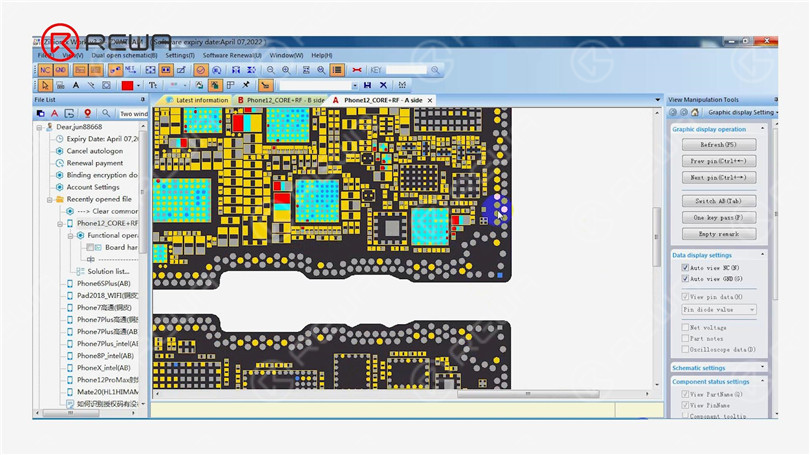The height and width of the screenshot is (455, 810).
Task: Enable Part notes checkbox
Action: (x=685, y=338)
